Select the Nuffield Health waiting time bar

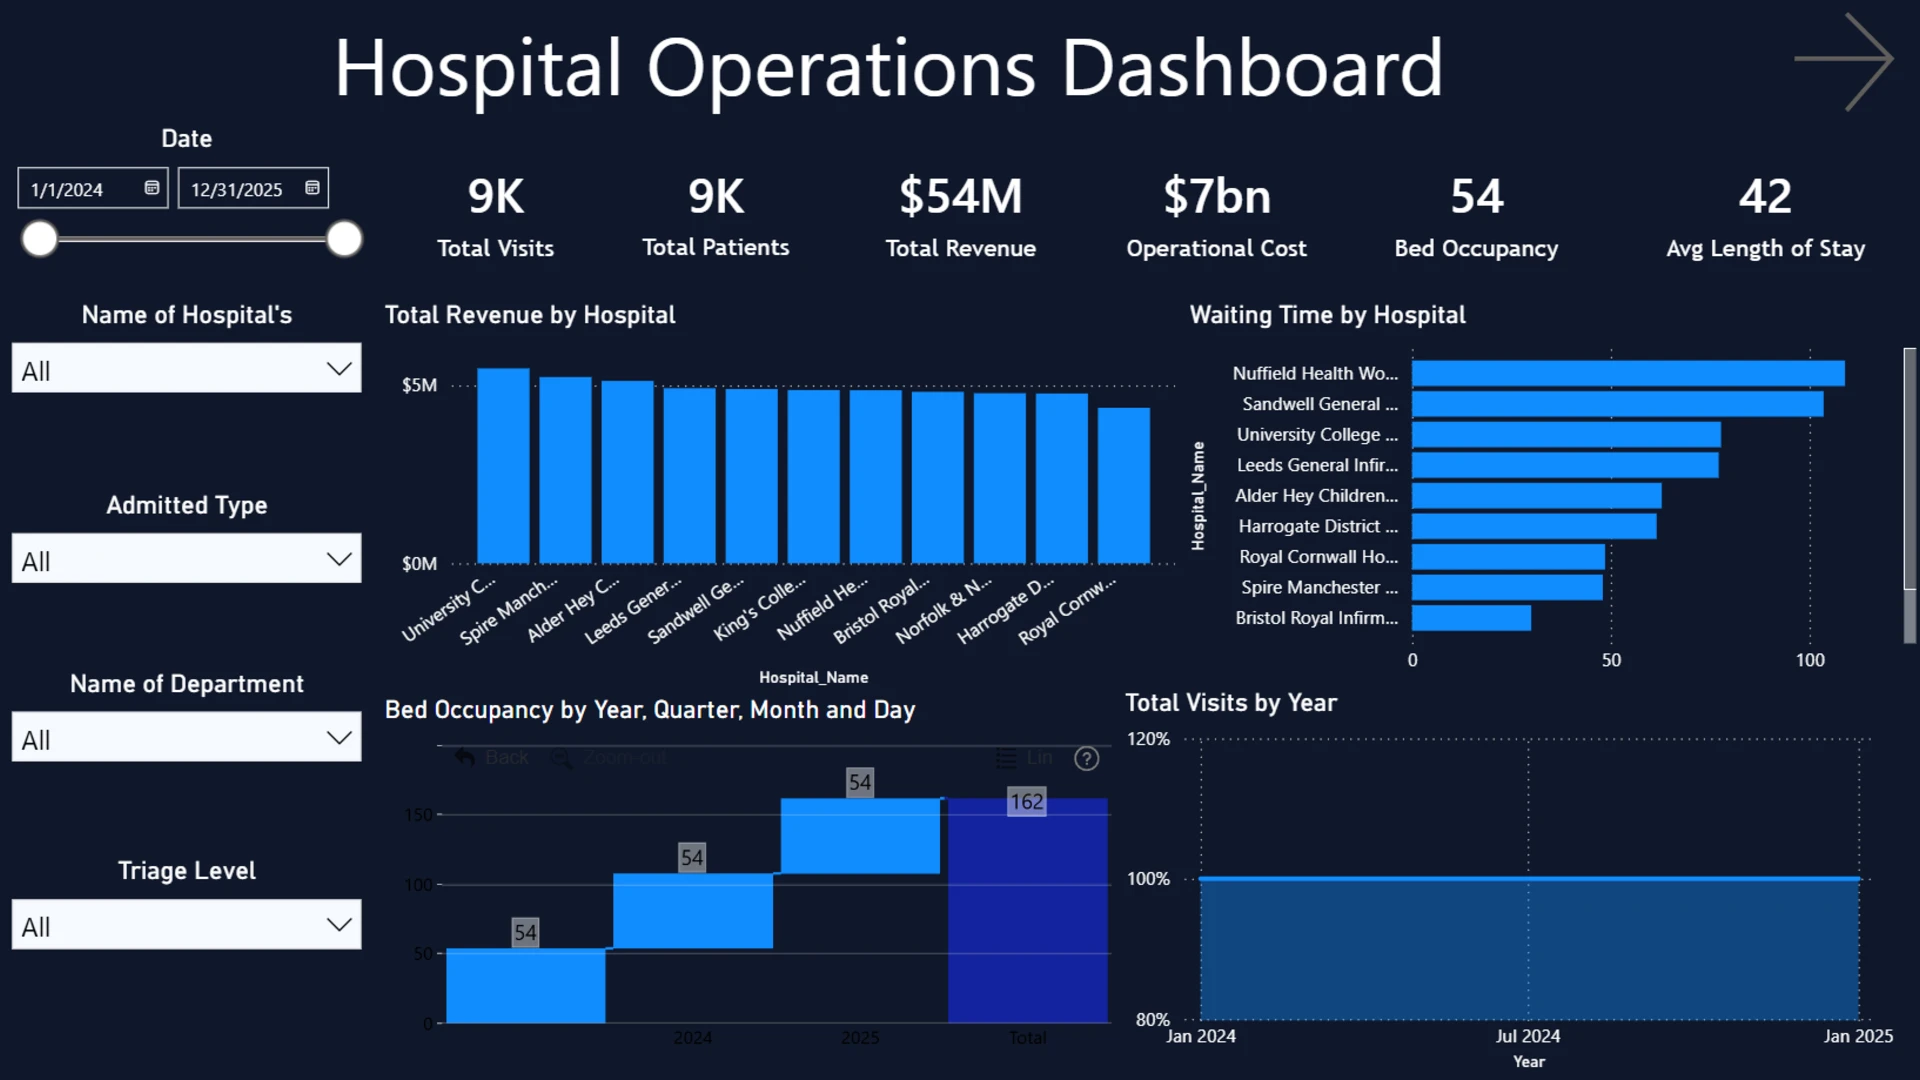point(1628,373)
